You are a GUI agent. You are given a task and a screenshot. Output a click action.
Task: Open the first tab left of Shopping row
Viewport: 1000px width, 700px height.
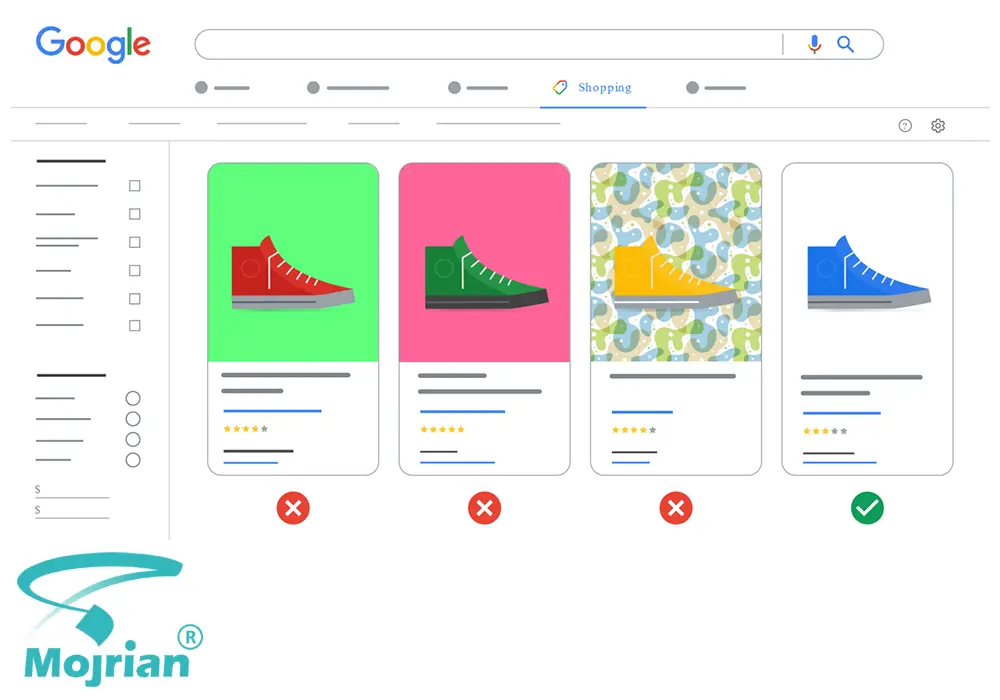tap(222, 87)
